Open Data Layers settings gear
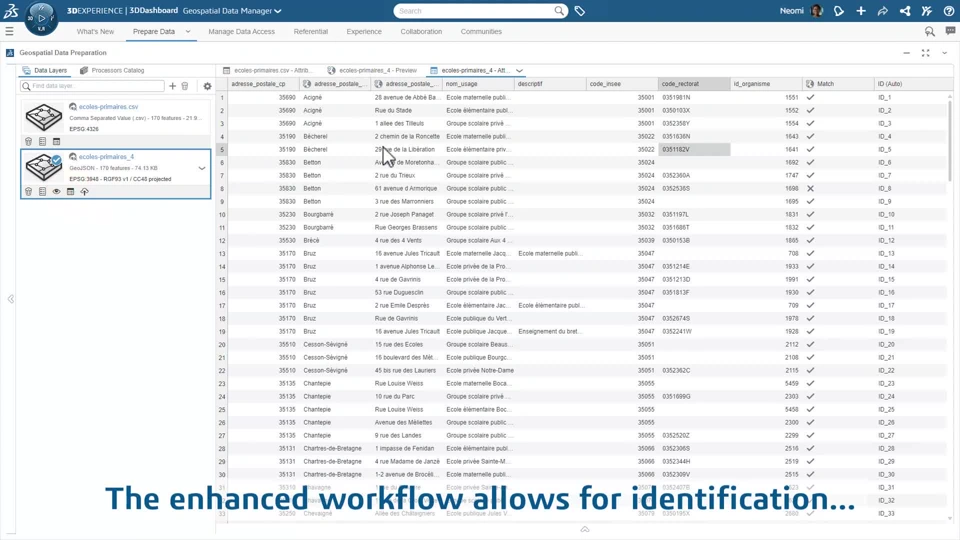Image resolution: width=960 pixels, height=540 pixels. (208, 86)
